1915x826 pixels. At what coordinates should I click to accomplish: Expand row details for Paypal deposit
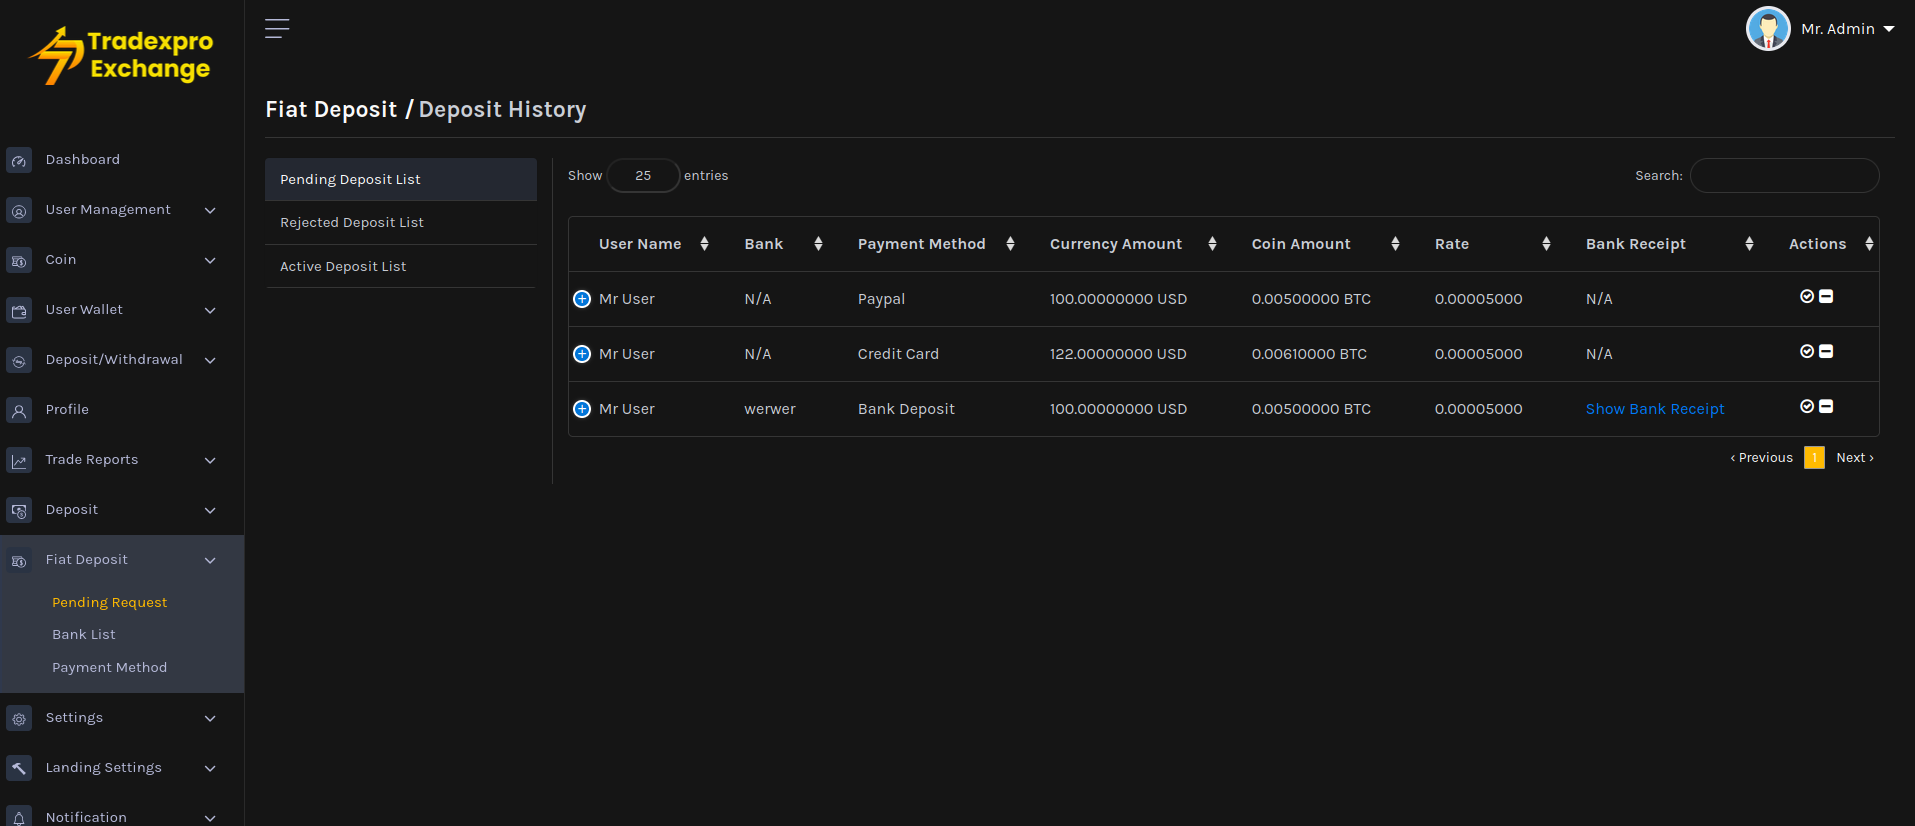coord(582,299)
